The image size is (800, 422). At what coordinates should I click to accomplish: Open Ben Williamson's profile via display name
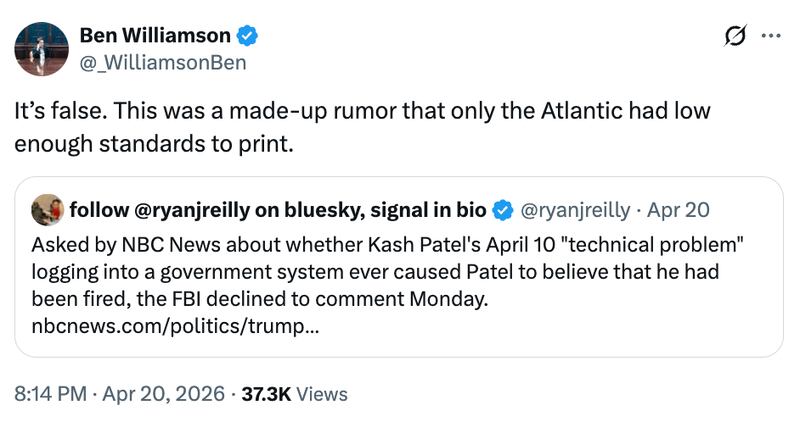pos(157,37)
